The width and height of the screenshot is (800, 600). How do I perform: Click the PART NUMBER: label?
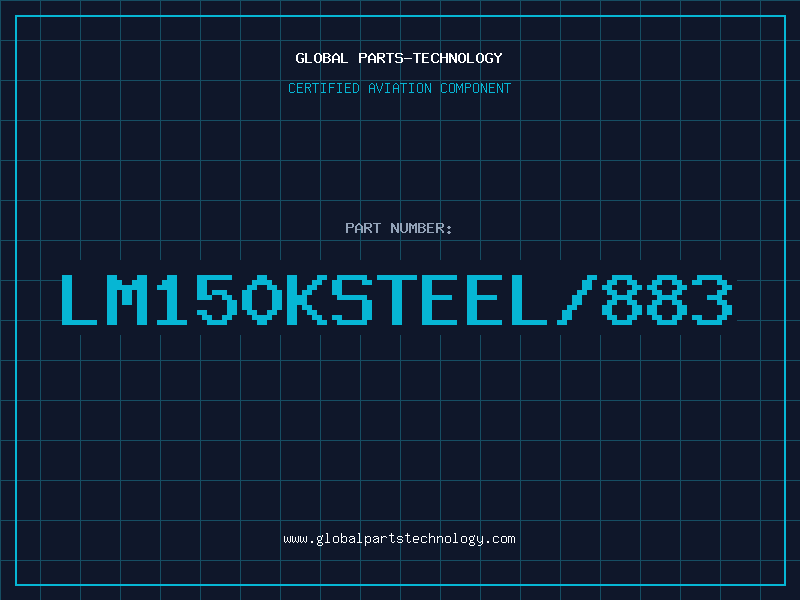pos(399,228)
